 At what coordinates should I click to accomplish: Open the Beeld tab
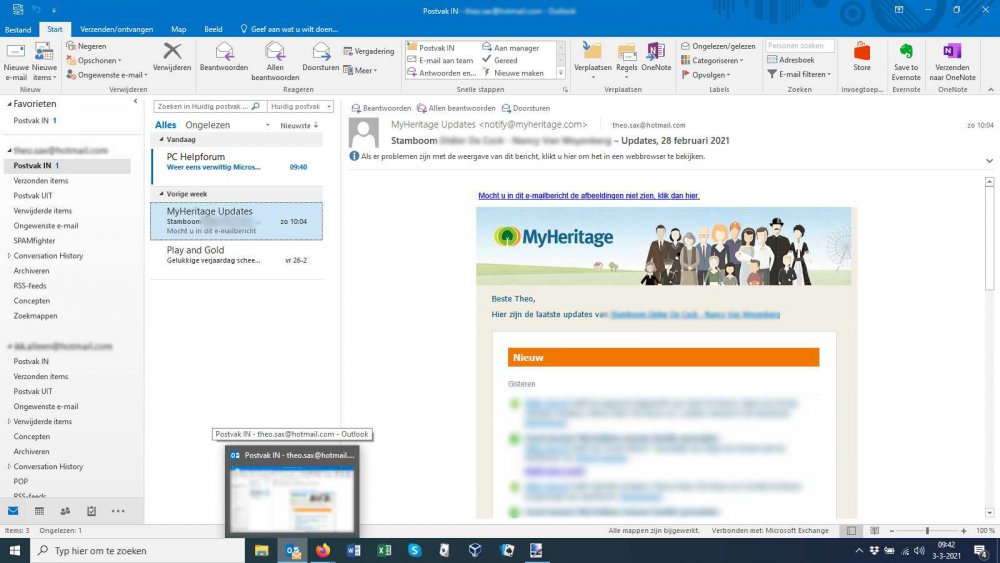tap(213, 29)
